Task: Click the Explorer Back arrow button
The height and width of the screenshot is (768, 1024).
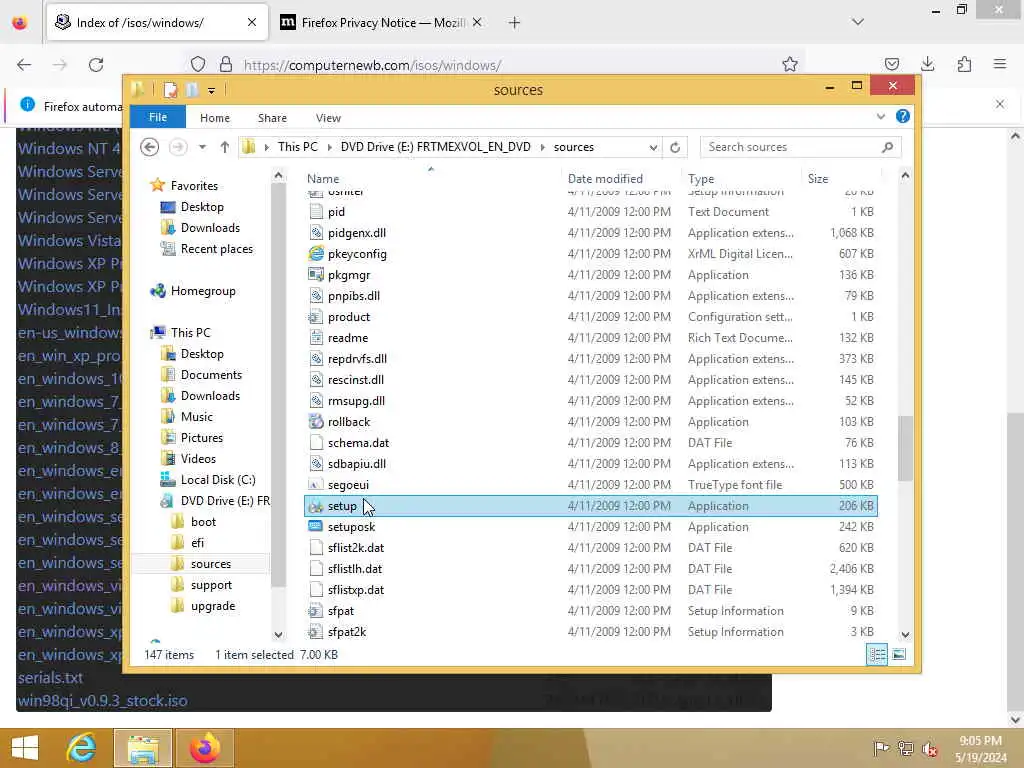Action: click(x=150, y=147)
